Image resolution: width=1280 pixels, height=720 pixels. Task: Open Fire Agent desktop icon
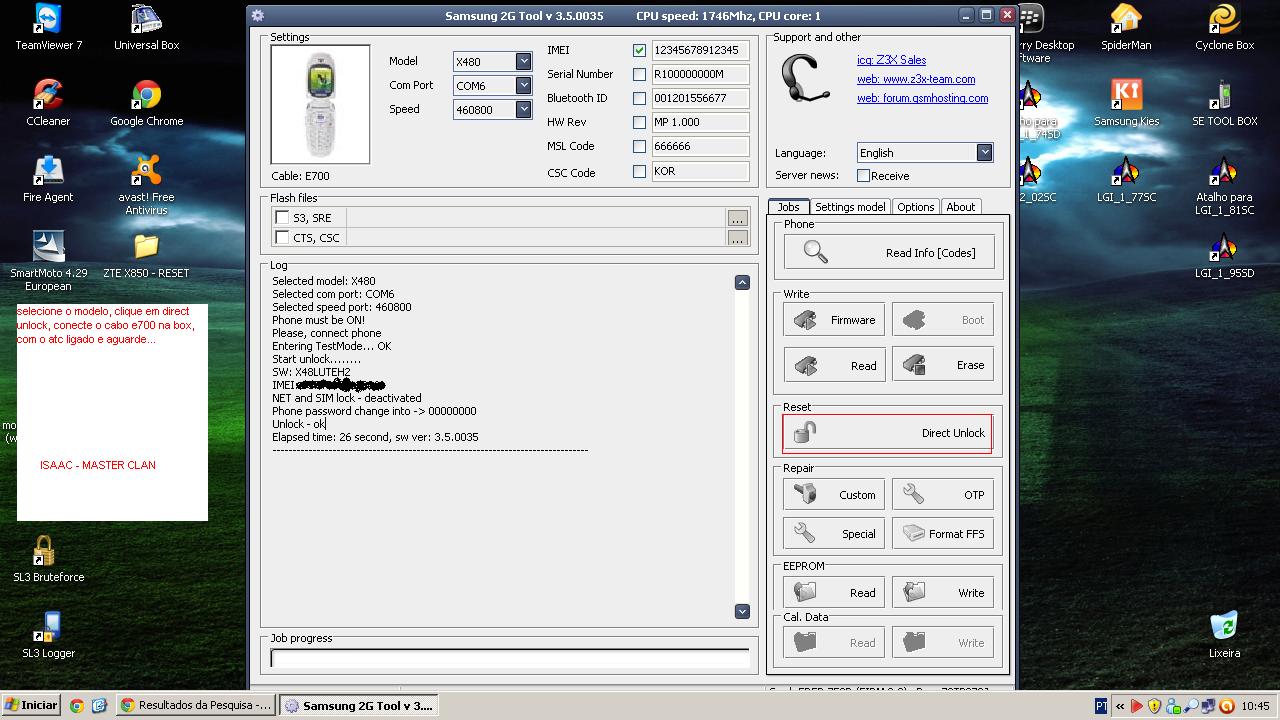click(48, 179)
